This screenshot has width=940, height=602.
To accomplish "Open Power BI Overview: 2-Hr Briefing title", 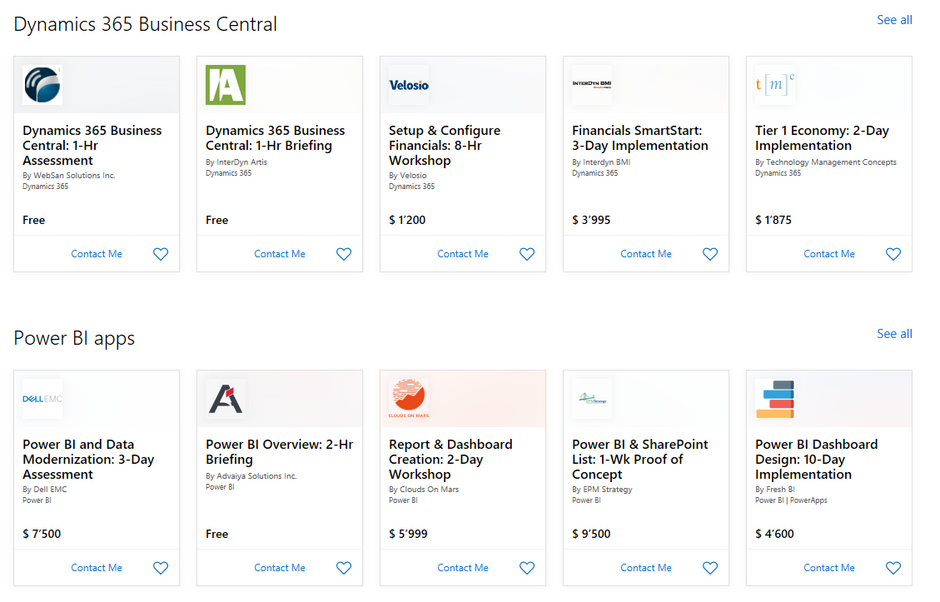I will pyautogui.click(x=279, y=452).
